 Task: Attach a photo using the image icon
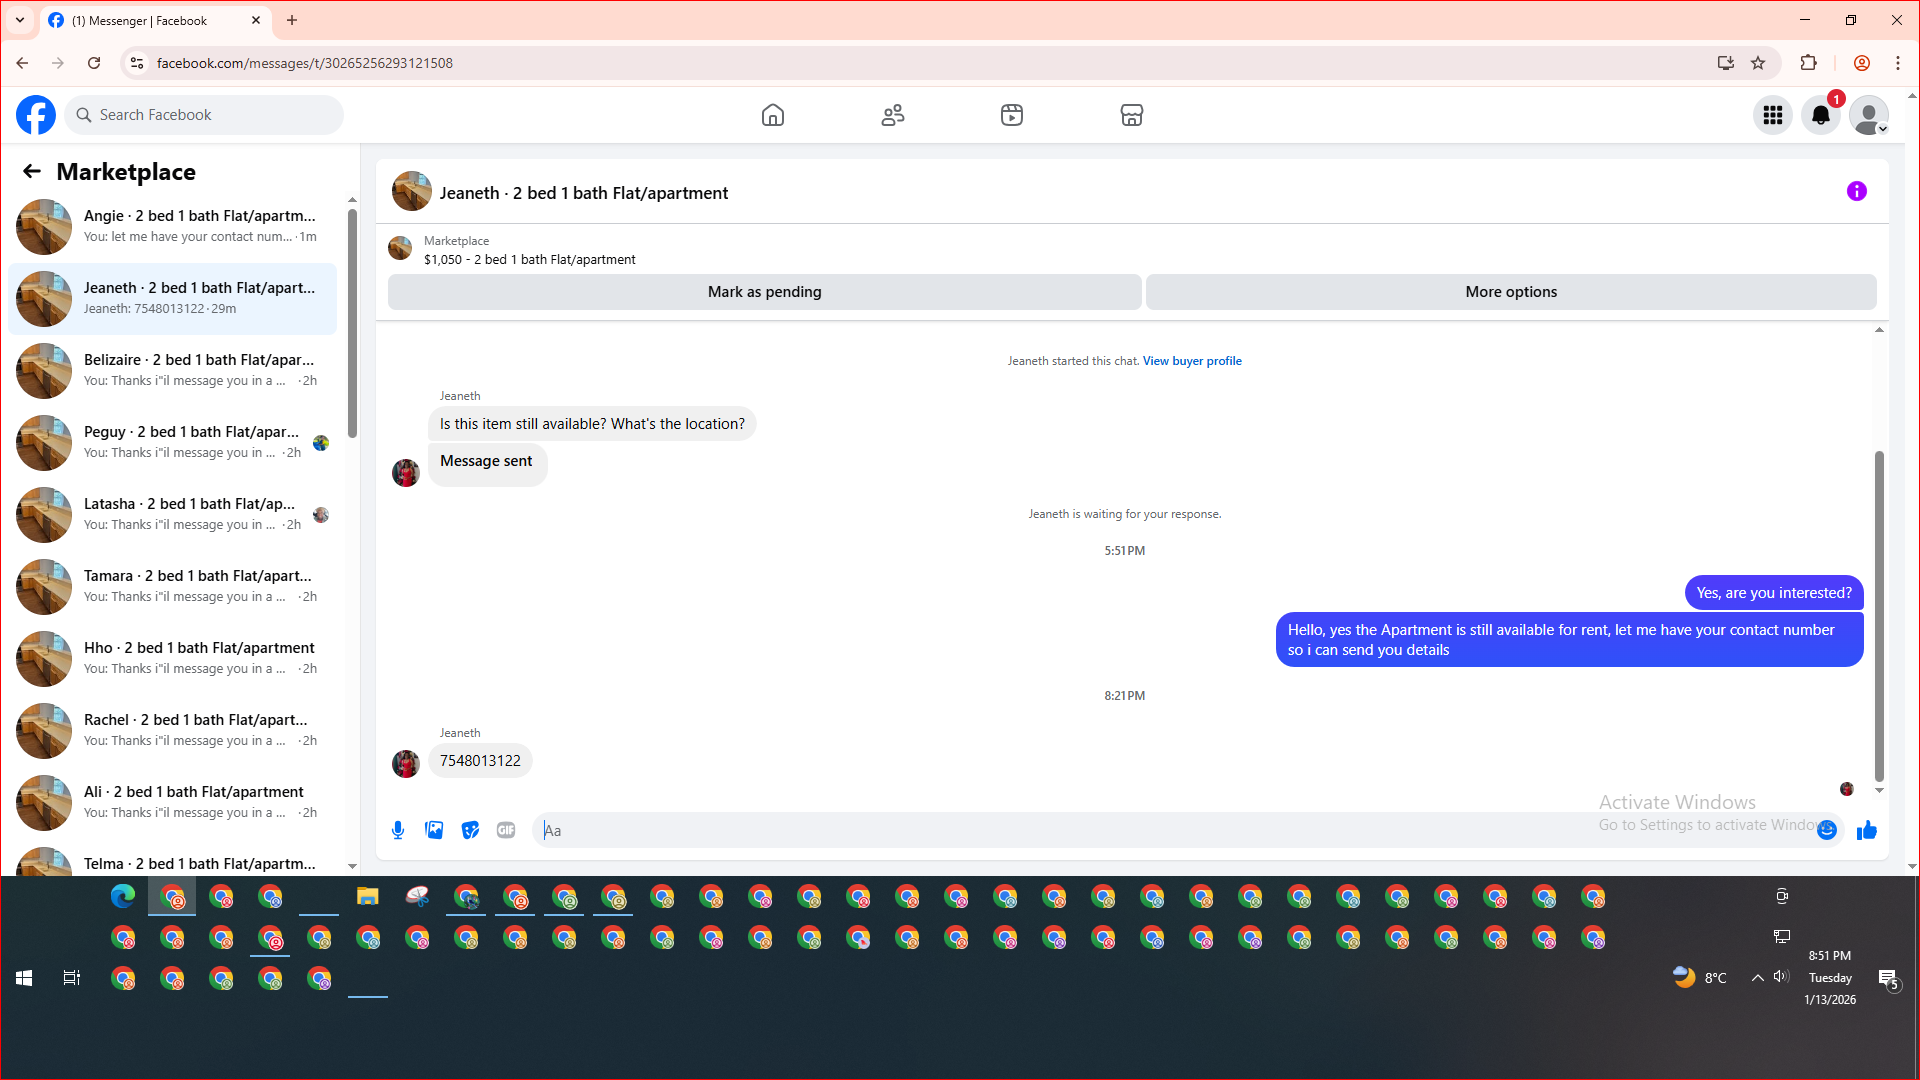point(434,830)
